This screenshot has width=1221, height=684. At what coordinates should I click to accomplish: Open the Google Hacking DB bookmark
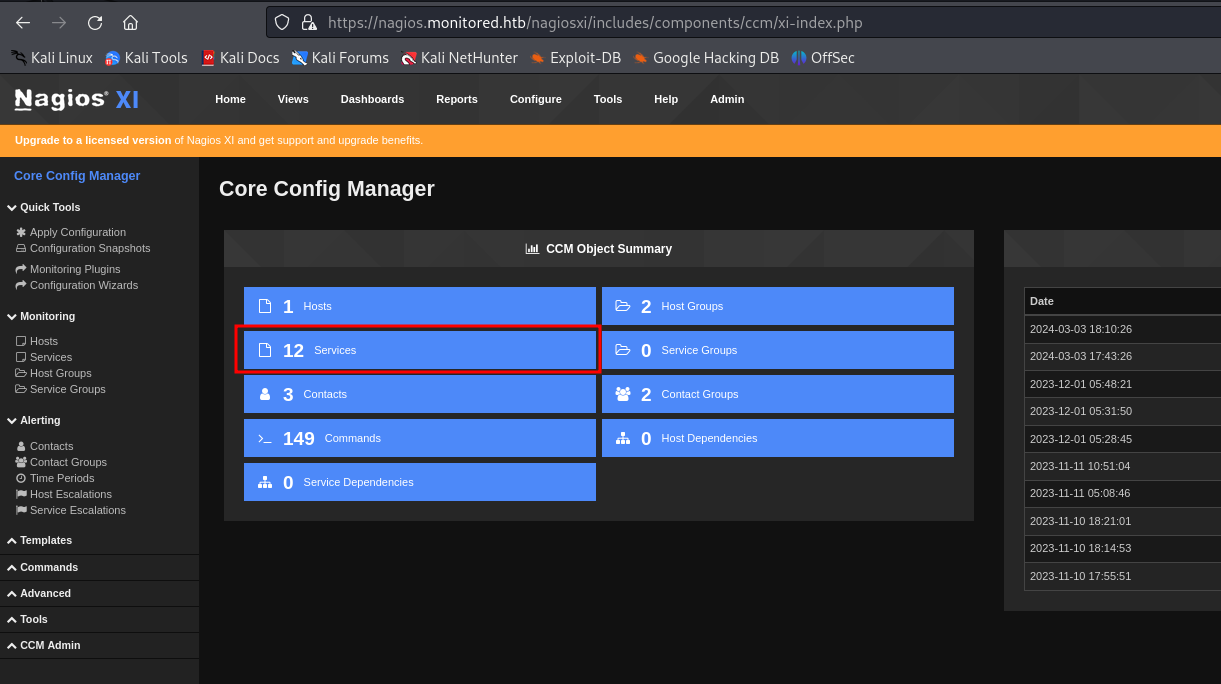(x=706, y=58)
